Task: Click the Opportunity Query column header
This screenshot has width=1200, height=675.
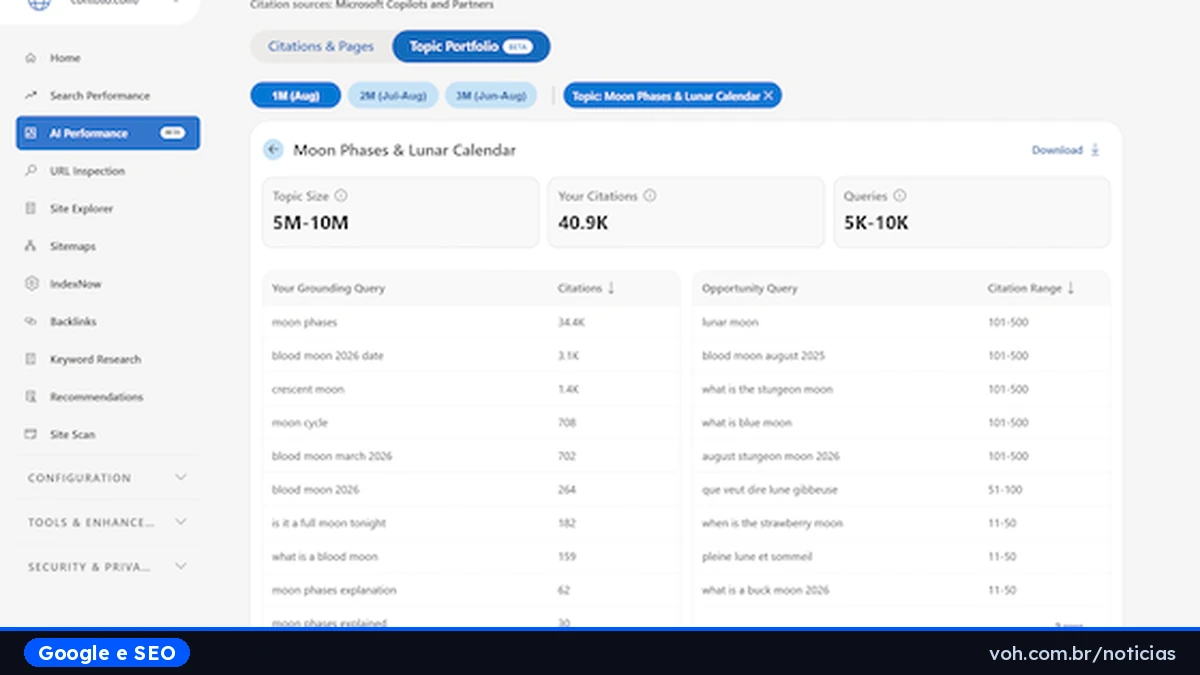Action: coord(750,288)
